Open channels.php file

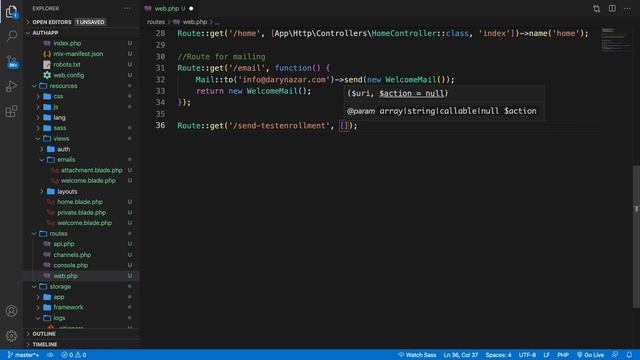click(x=72, y=255)
